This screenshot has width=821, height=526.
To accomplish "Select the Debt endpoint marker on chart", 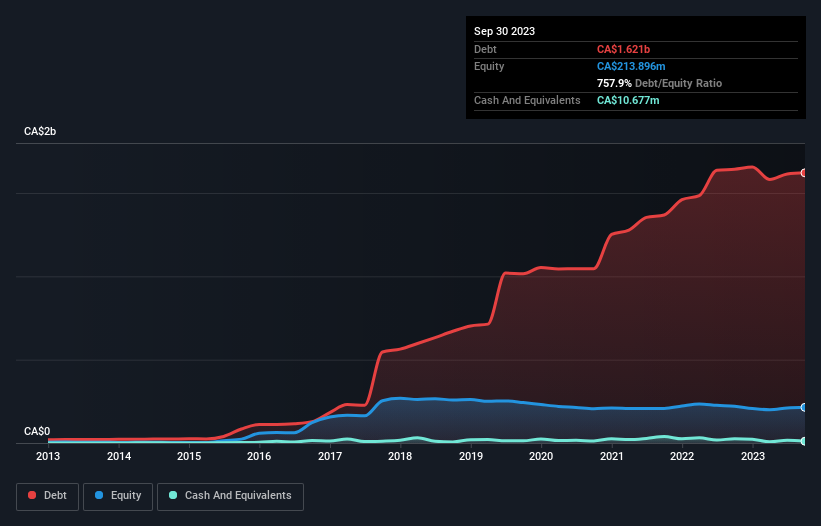I will click(x=804, y=173).
